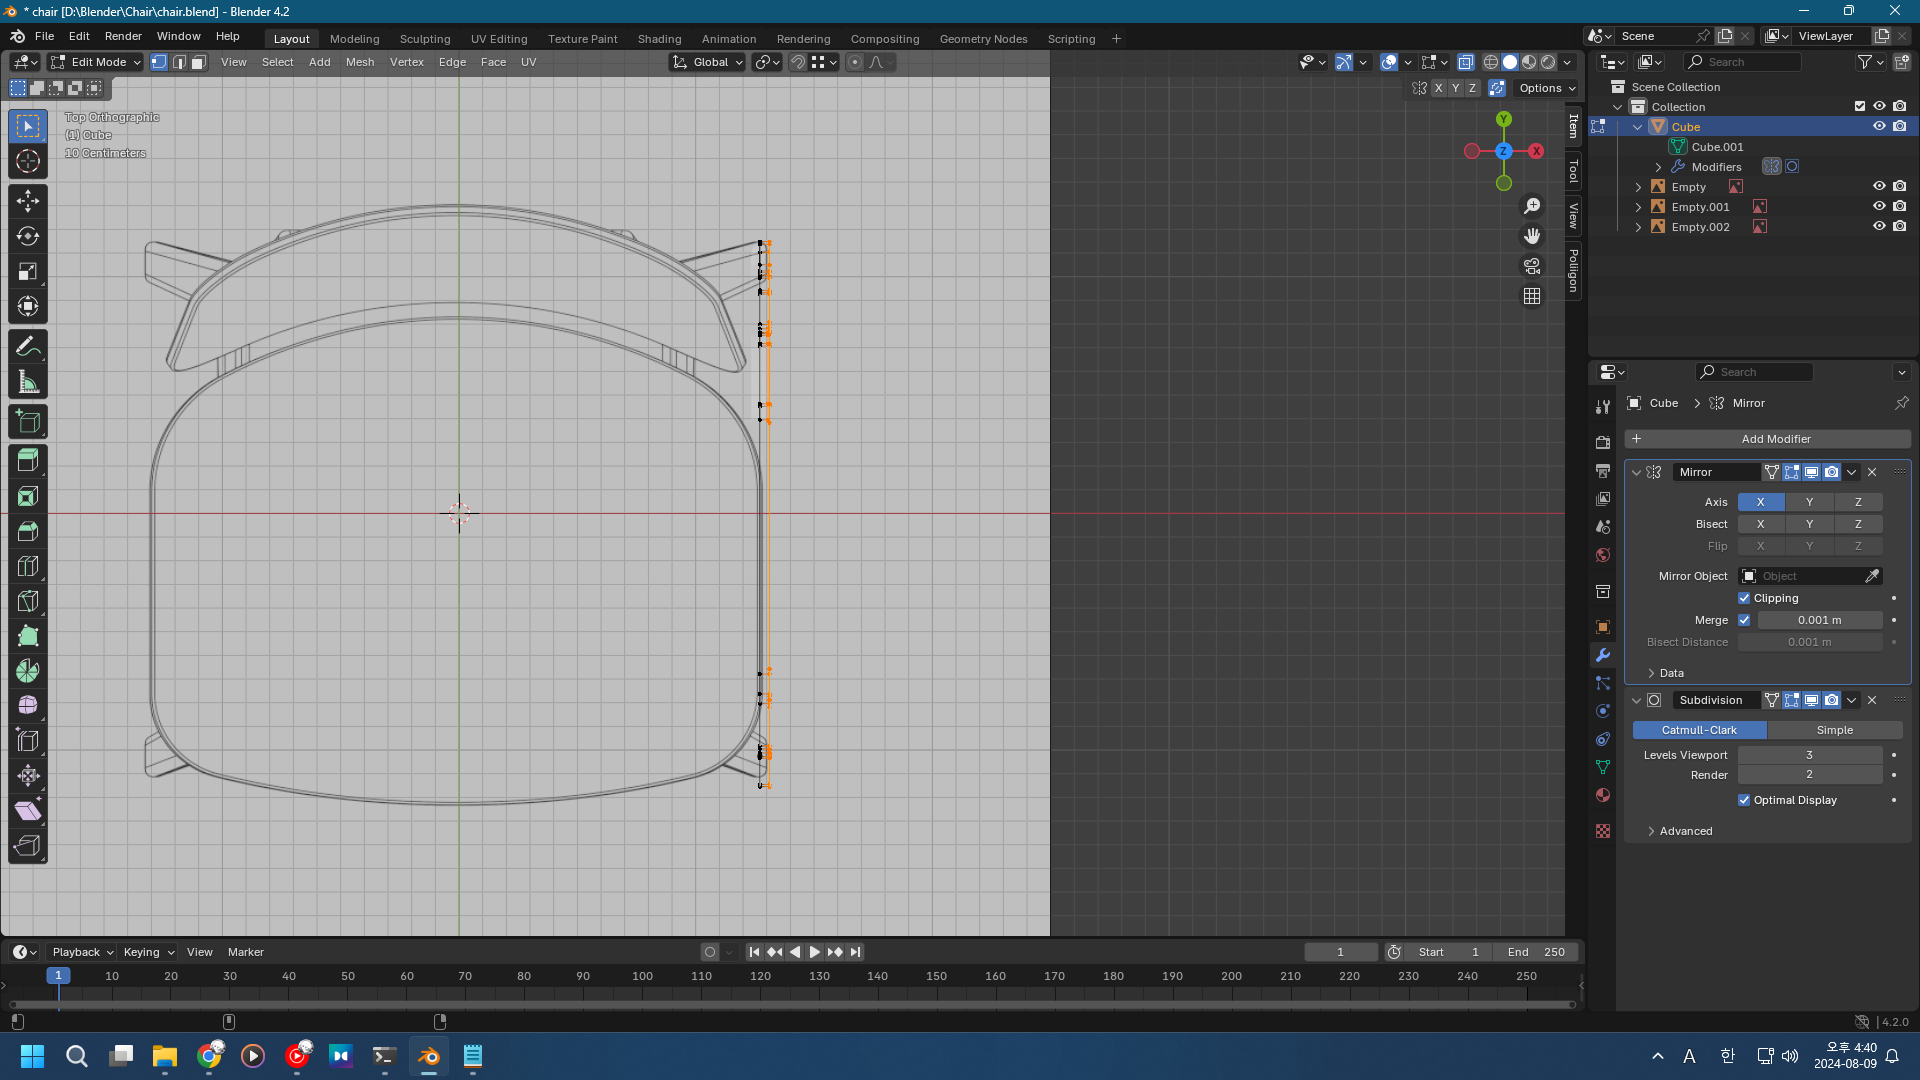Collapse the Mirror modifier panel

(x=1637, y=472)
